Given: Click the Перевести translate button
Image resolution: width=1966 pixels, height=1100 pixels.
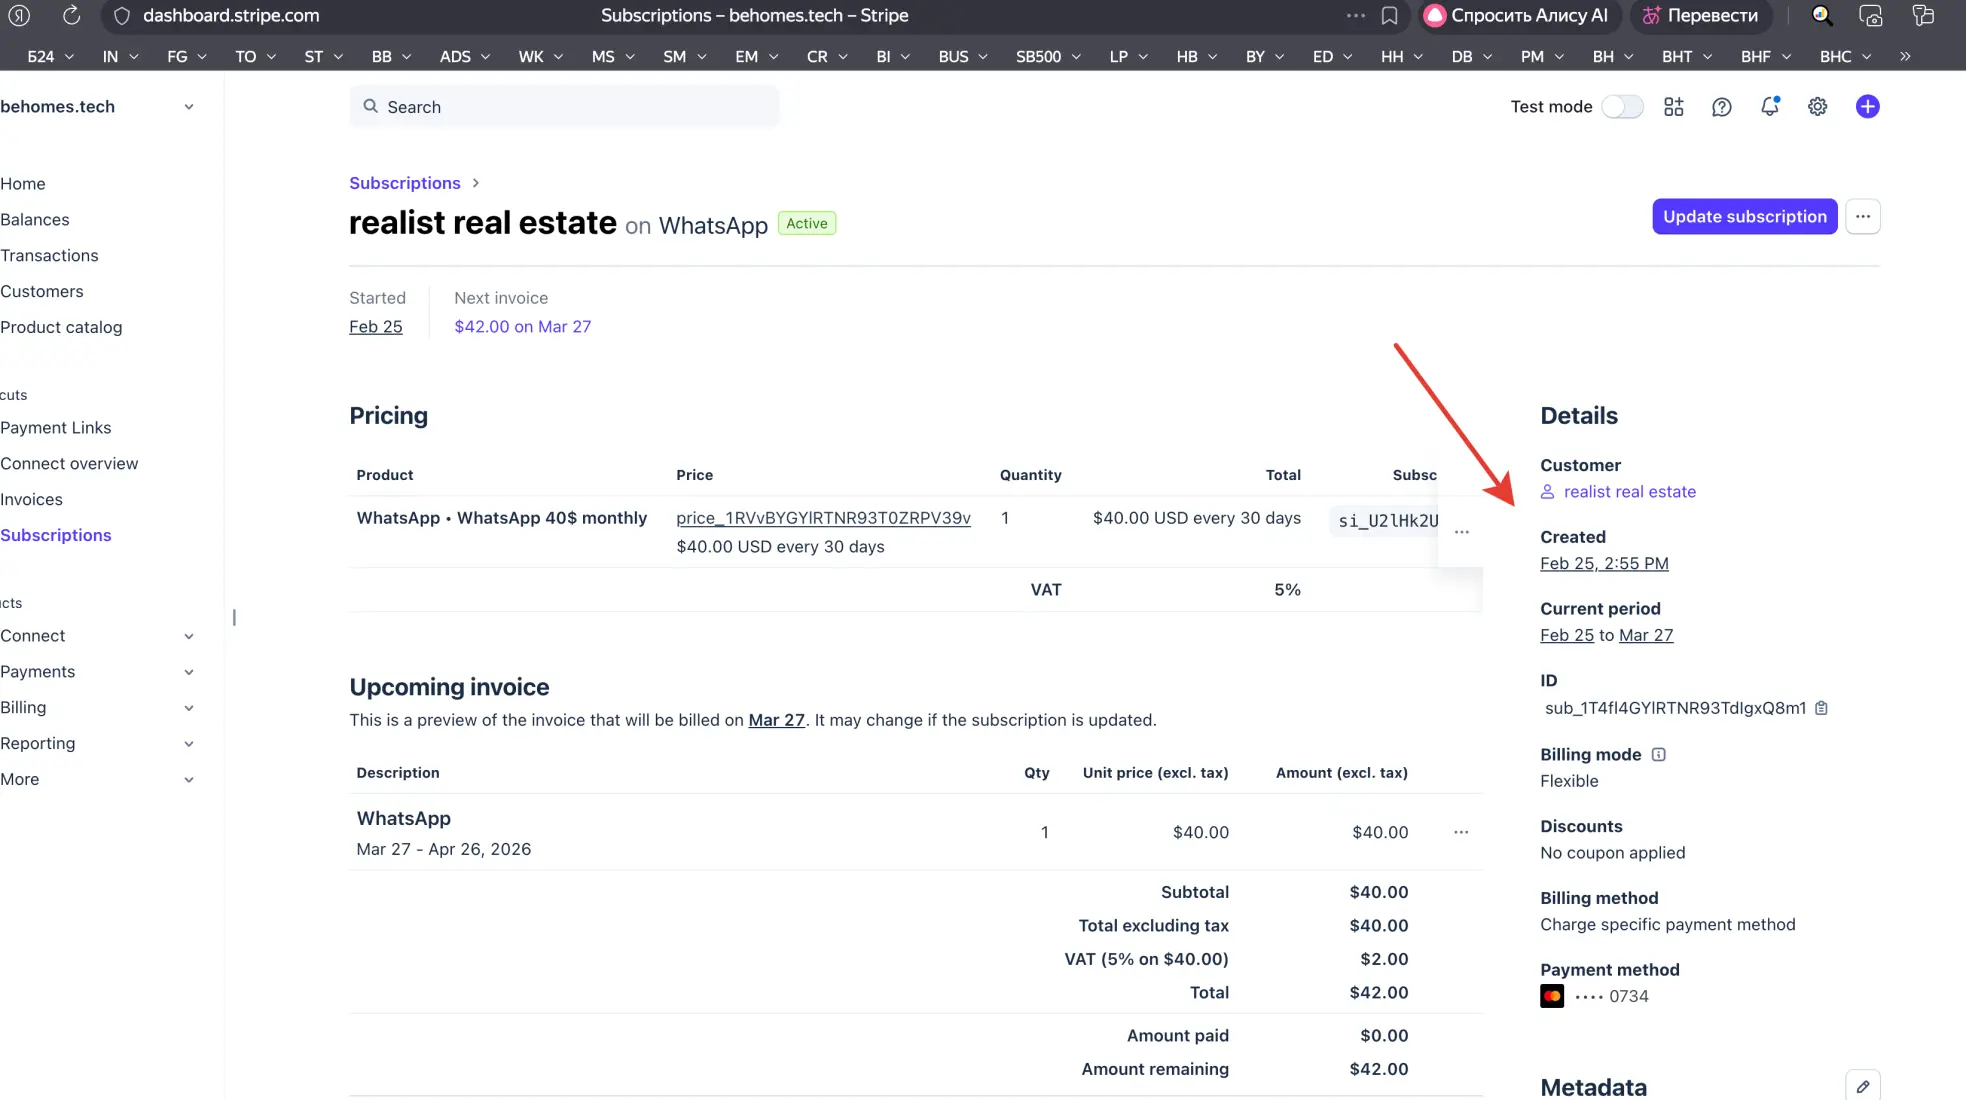Looking at the screenshot, I should coord(1700,16).
